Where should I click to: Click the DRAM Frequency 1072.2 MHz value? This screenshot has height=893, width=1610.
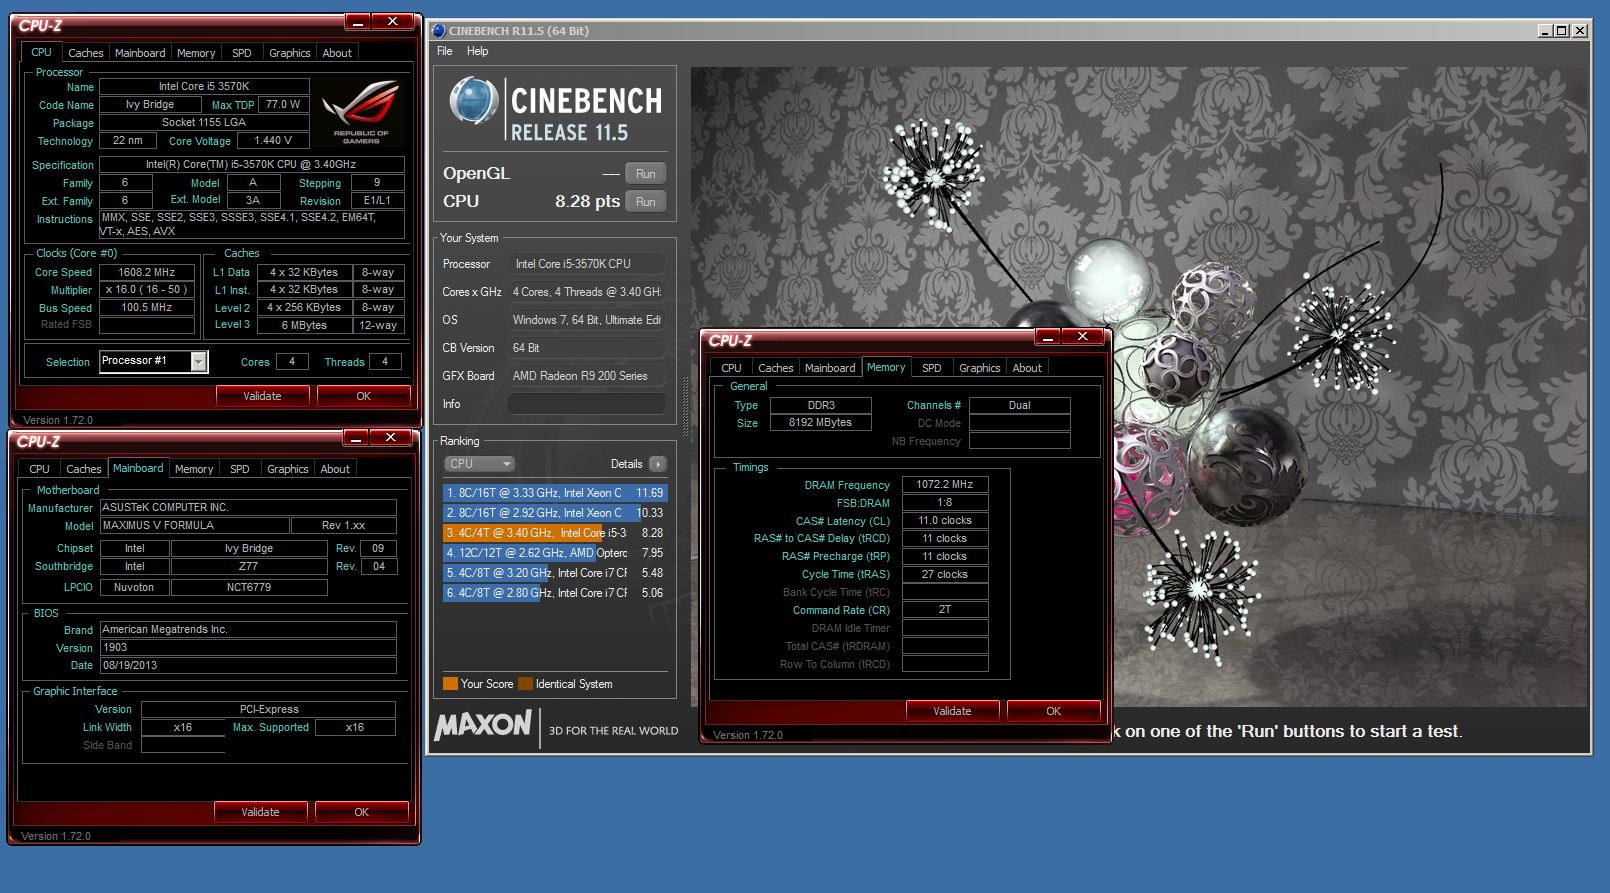pos(945,484)
